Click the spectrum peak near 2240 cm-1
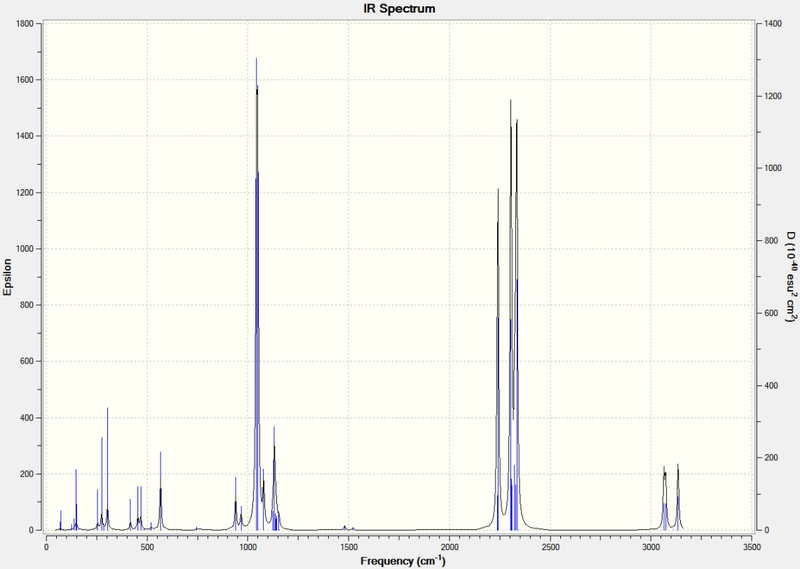The image size is (800, 569). click(x=498, y=190)
